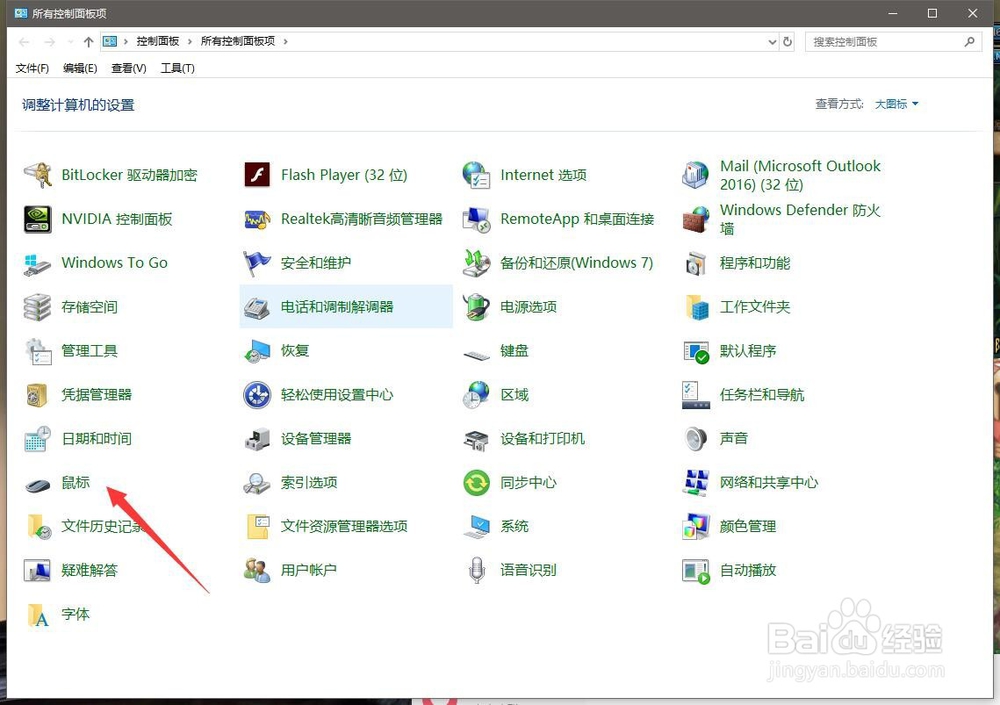
Task: Click the back navigation arrow
Action: tap(22, 42)
